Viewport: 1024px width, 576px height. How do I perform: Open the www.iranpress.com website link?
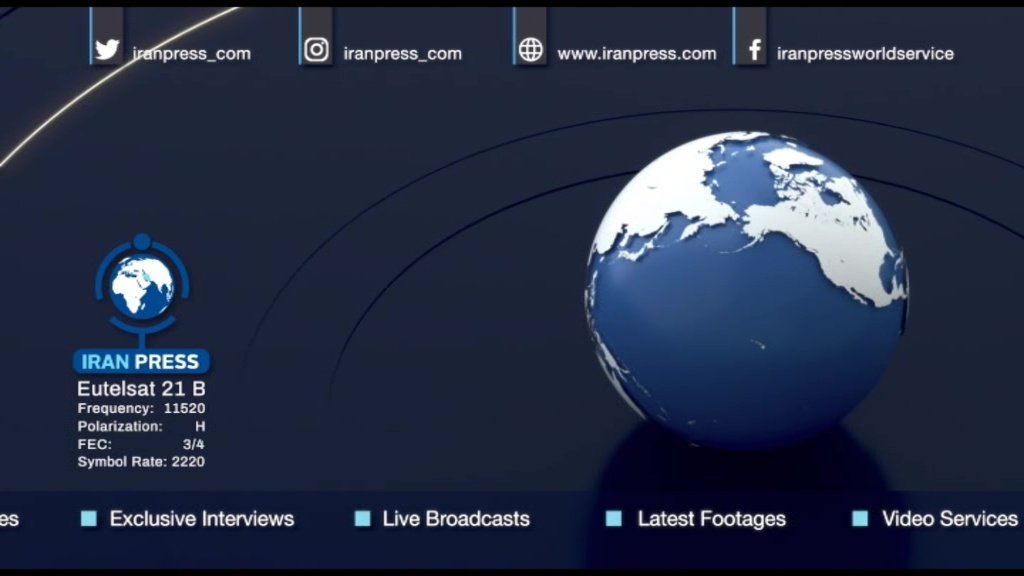[x=636, y=54]
